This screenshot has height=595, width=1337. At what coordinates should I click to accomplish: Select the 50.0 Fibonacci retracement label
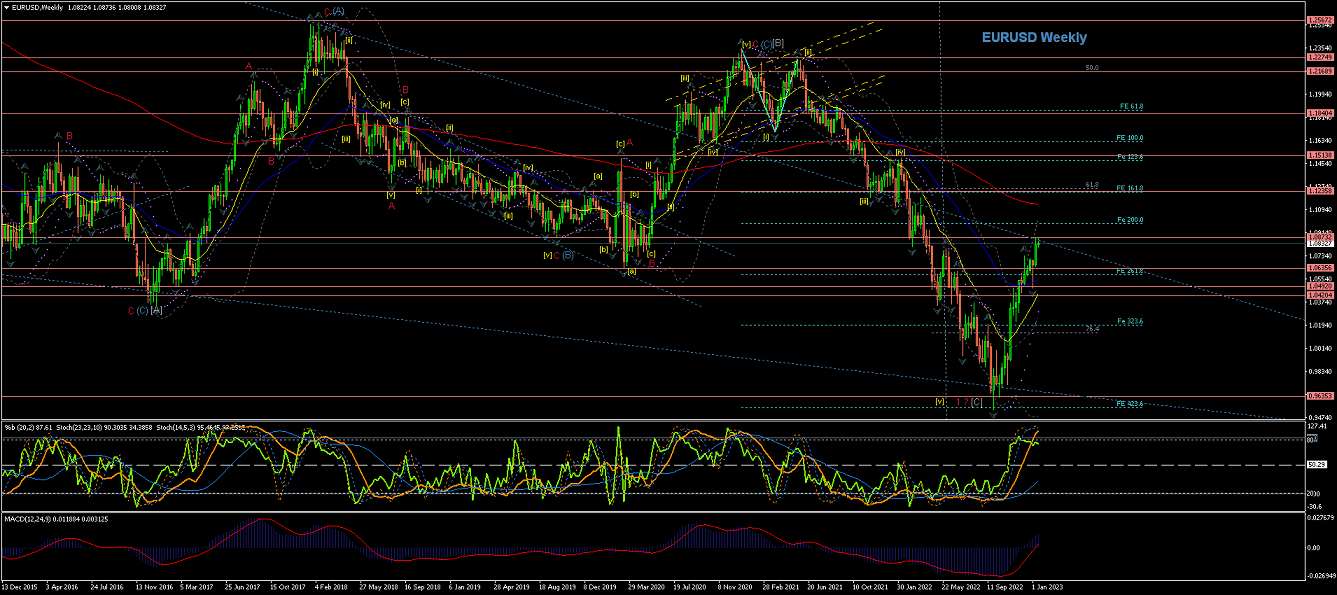1092,68
